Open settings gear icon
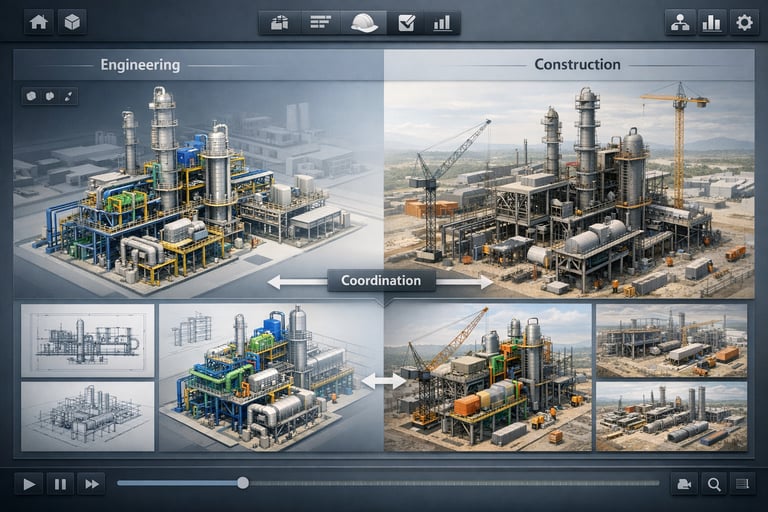Image resolution: width=768 pixels, height=512 pixels. point(744,23)
